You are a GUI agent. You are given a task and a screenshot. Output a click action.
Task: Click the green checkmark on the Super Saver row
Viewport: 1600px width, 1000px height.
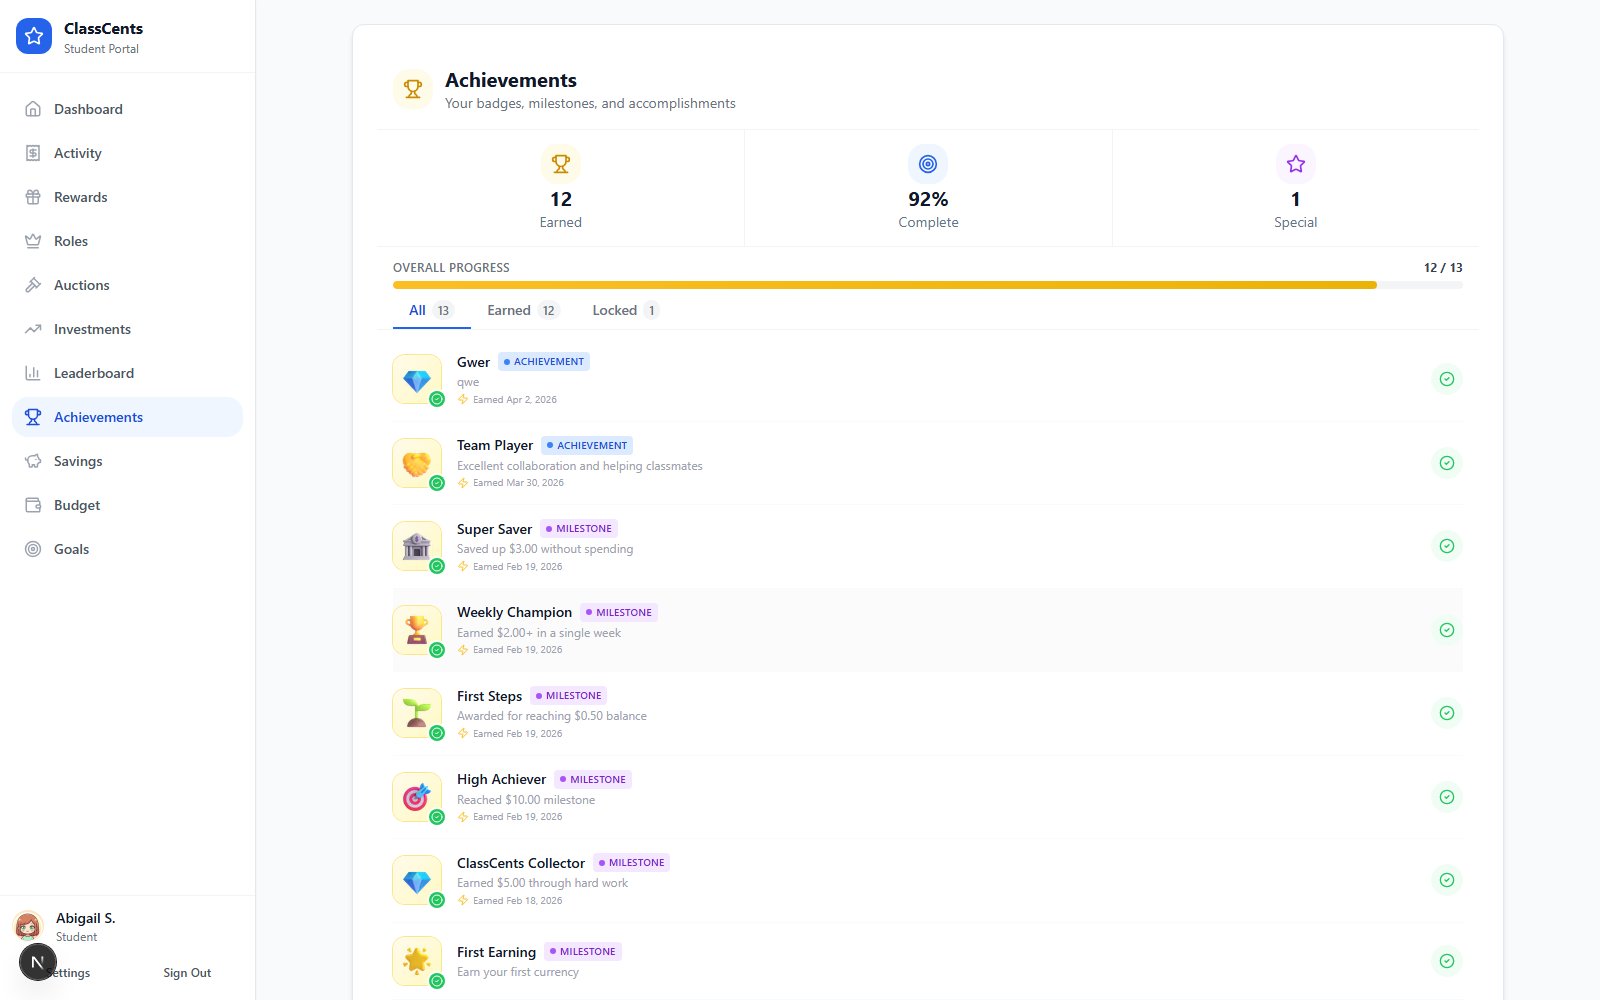tap(1447, 546)
